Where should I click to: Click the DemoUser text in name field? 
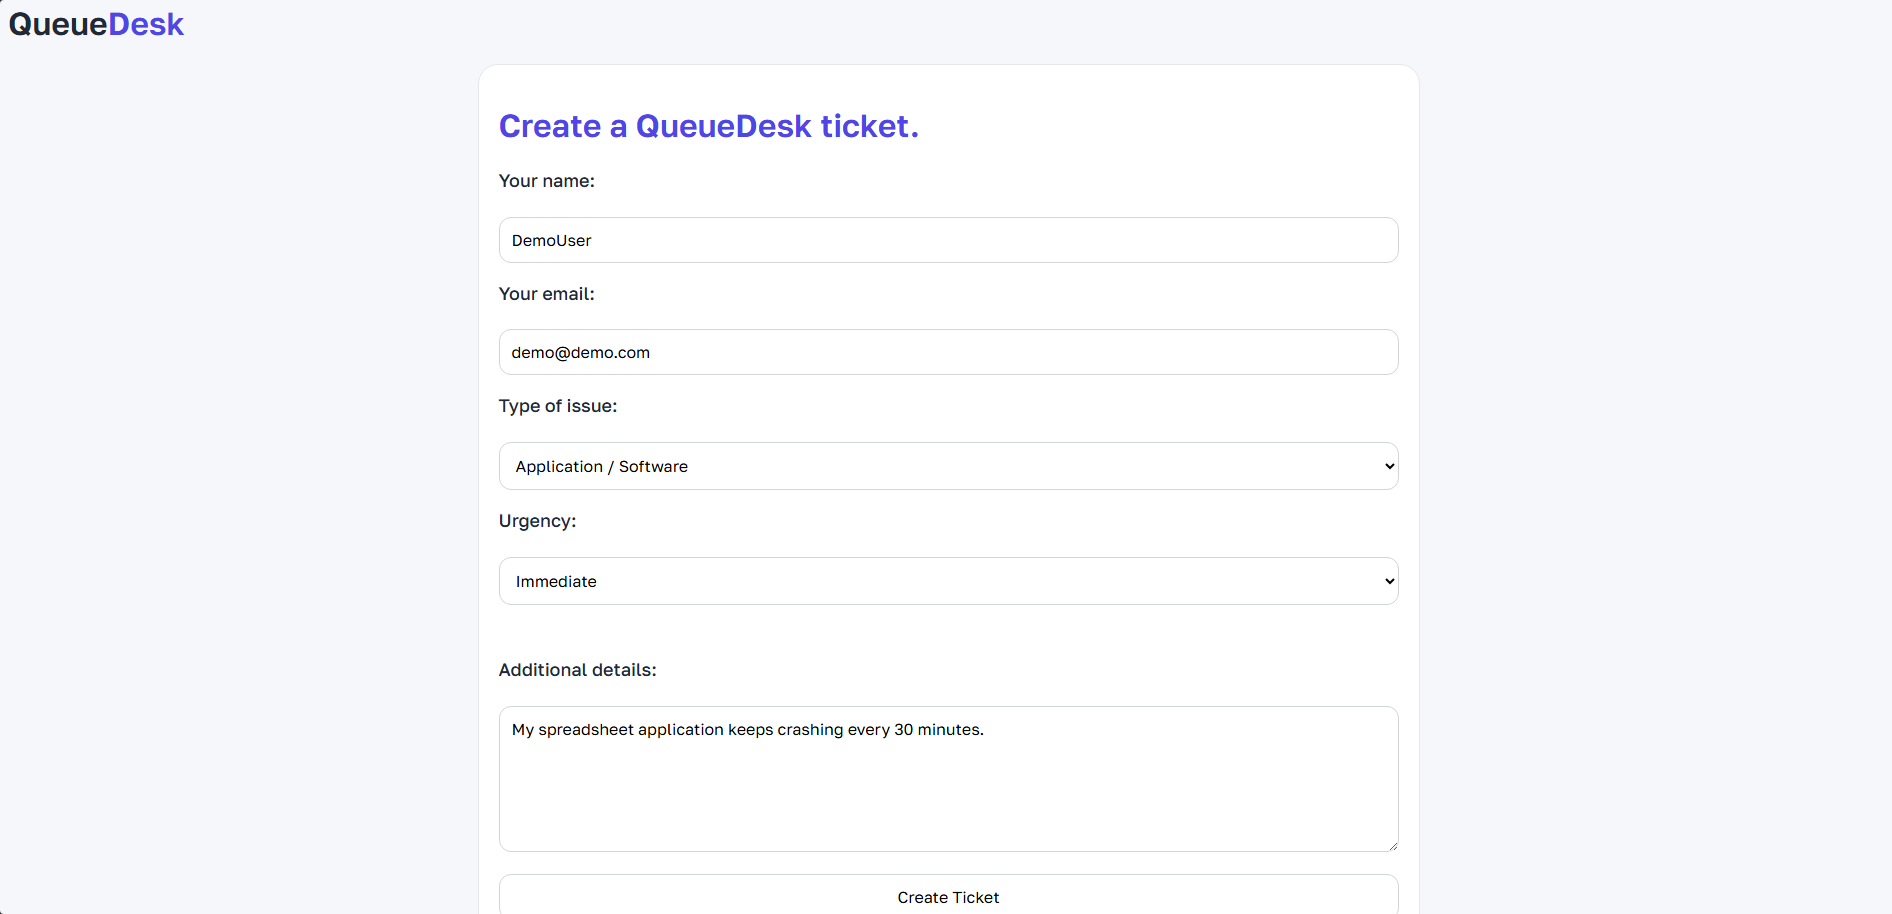(x=551, y=241)
